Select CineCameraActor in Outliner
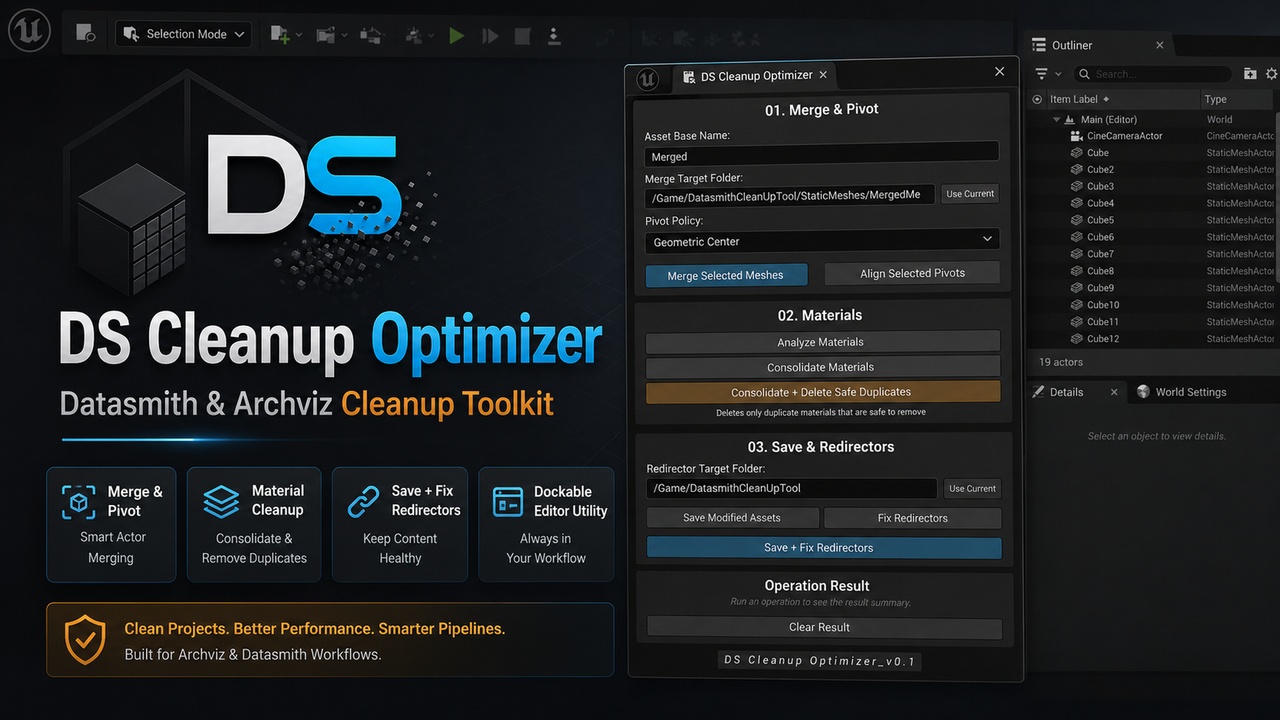The width and height of the screenshot is (1280, 720). (1151, 136)
